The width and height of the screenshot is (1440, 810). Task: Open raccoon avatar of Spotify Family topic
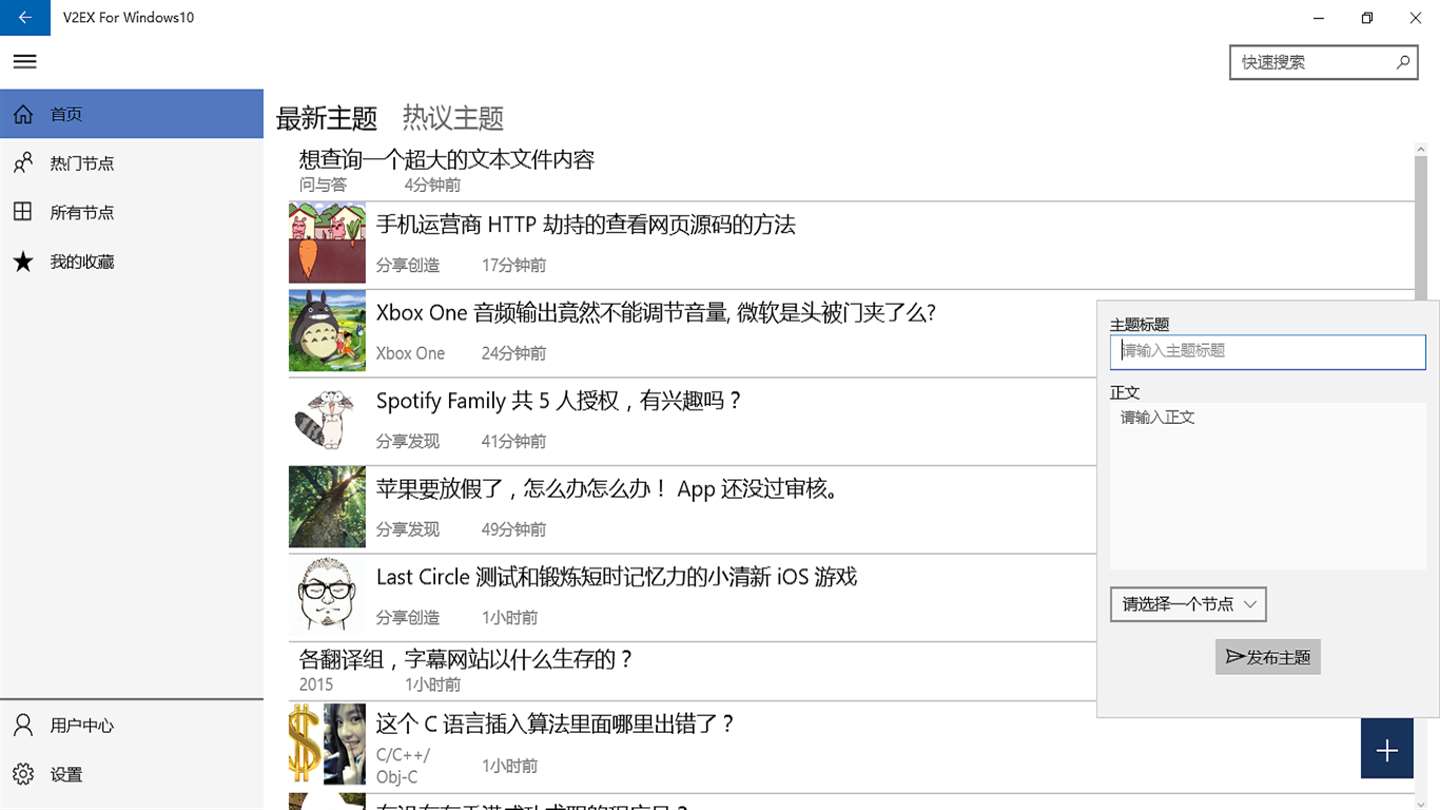(327, 419)
